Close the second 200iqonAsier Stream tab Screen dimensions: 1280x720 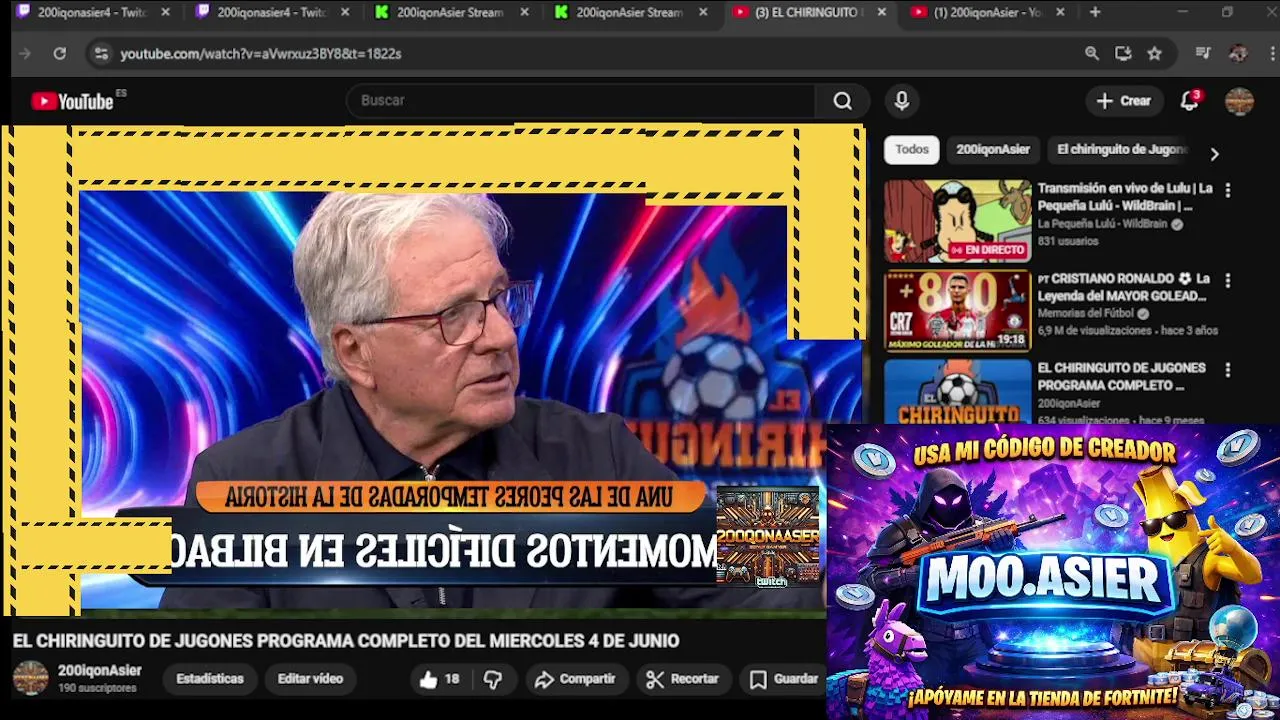703,12
